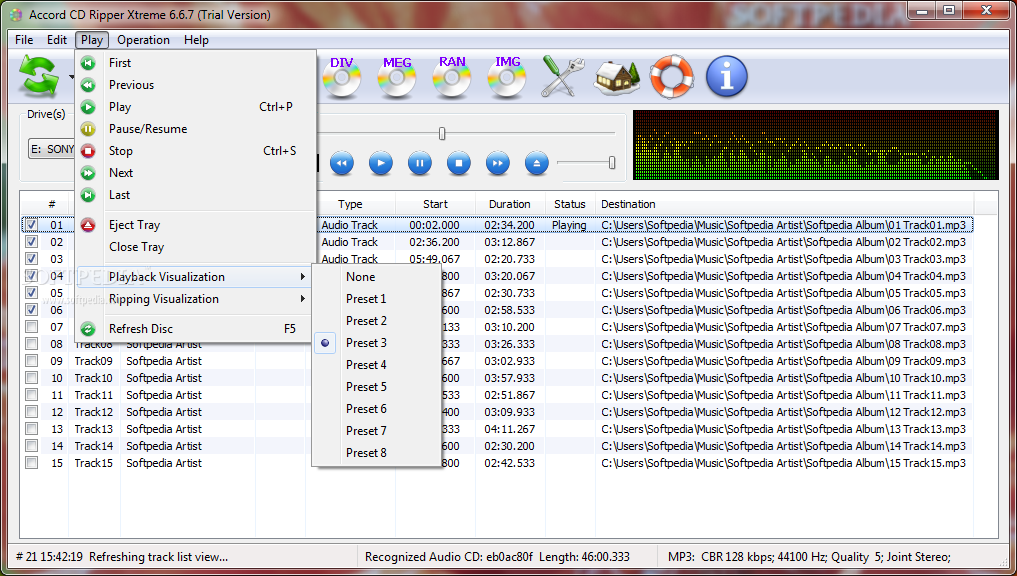
Task: Choose Last in the Play menu
Action: (x=196, y=195)
